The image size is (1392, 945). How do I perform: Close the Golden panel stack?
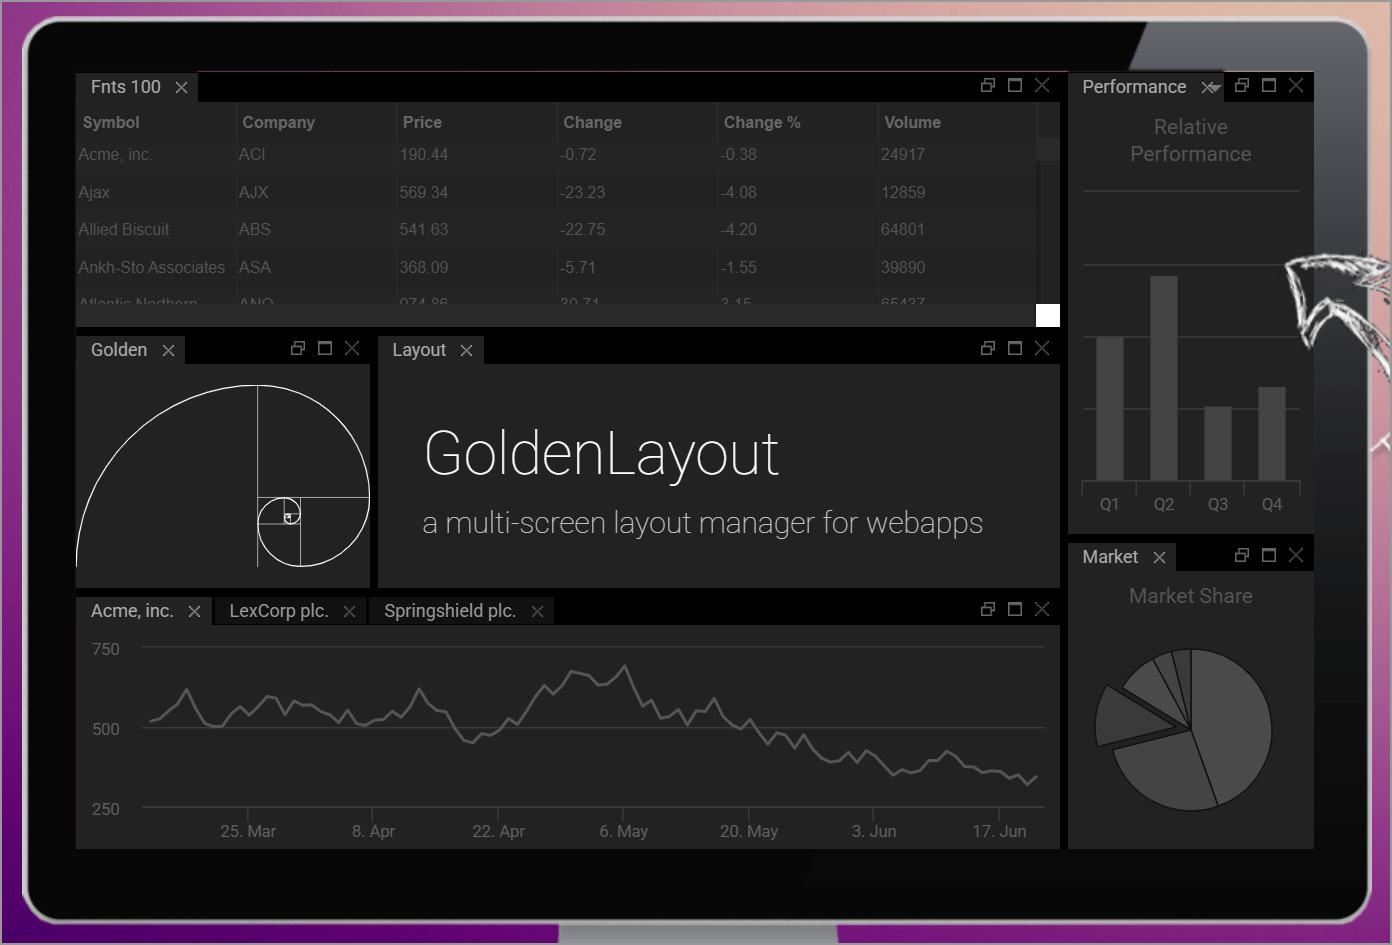coord(352,348)
